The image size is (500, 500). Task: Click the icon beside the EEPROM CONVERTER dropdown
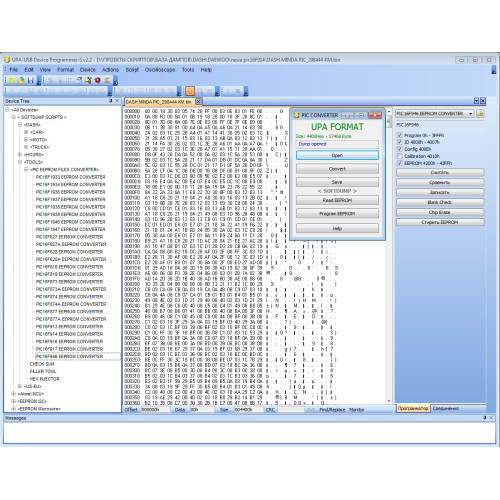(x=480, y=114)
